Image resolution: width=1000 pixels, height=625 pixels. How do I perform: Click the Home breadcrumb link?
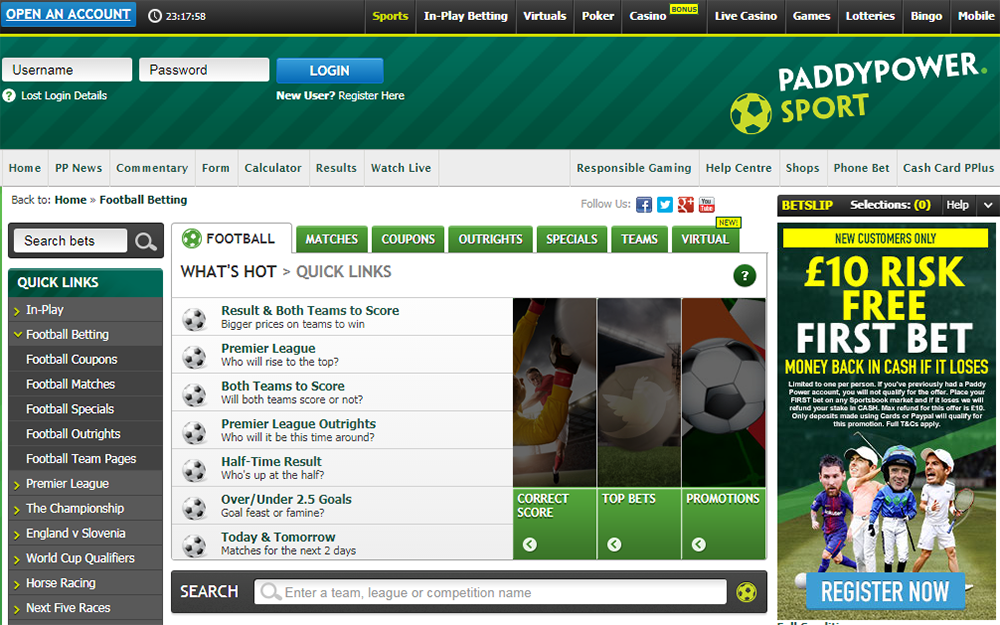tap(71, 200)
